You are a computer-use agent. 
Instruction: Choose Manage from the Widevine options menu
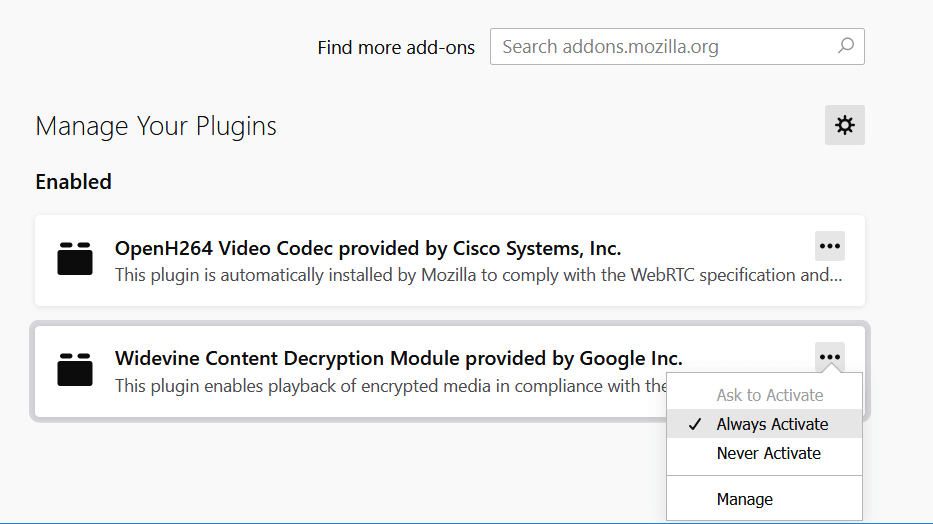point(745,499)
